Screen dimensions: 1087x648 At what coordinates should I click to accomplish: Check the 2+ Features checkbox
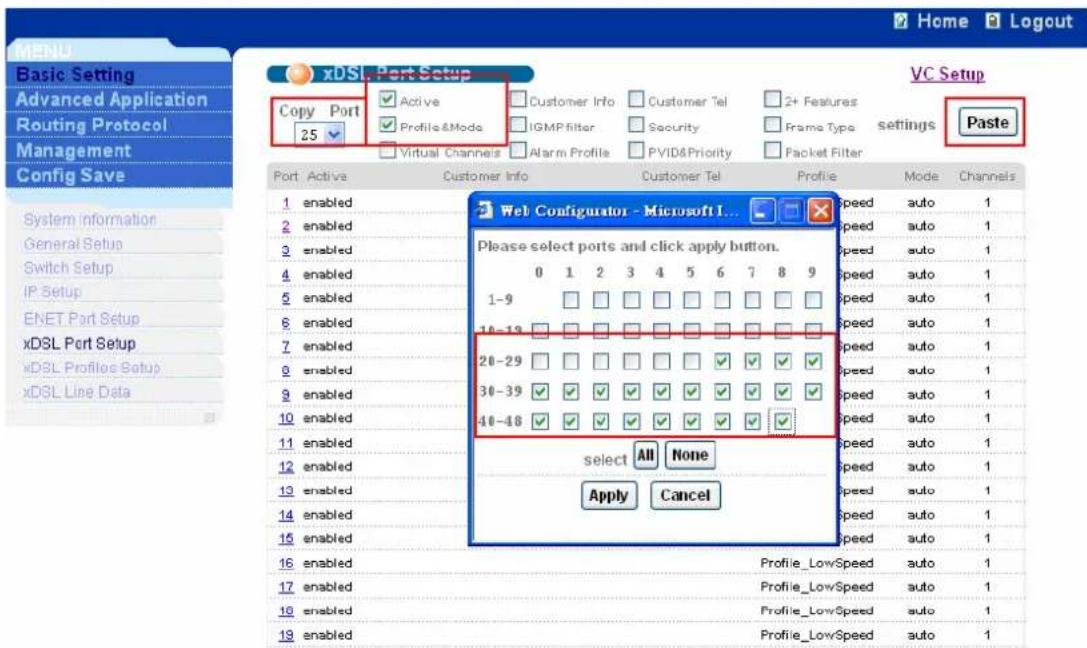point(772,100)
